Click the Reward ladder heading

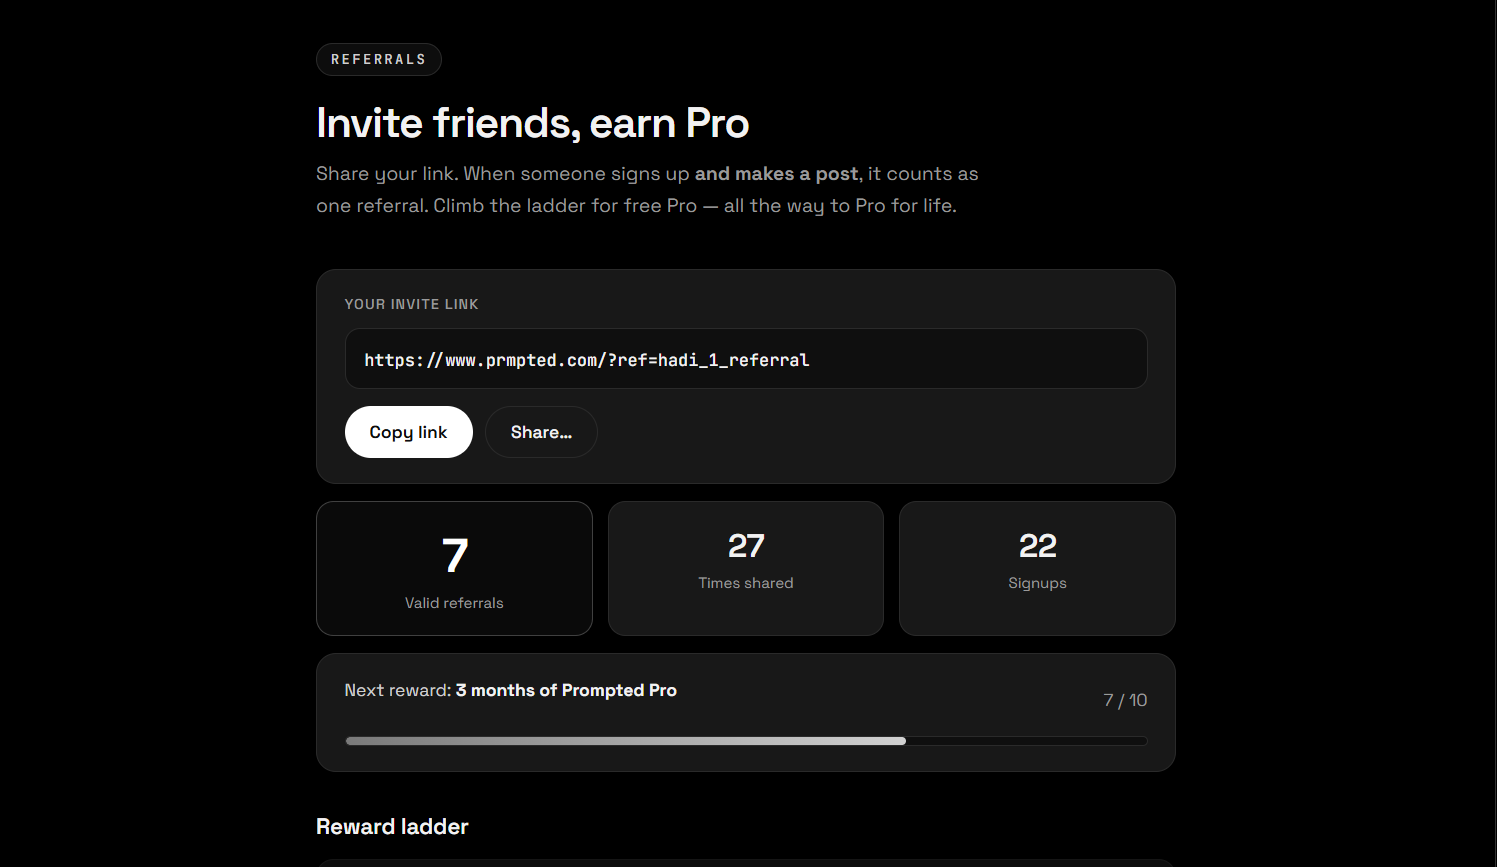392,827
